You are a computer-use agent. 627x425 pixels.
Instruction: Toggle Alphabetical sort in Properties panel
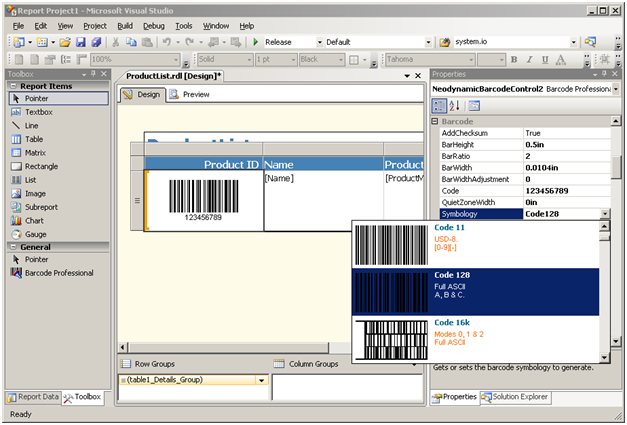pos(454,106)
